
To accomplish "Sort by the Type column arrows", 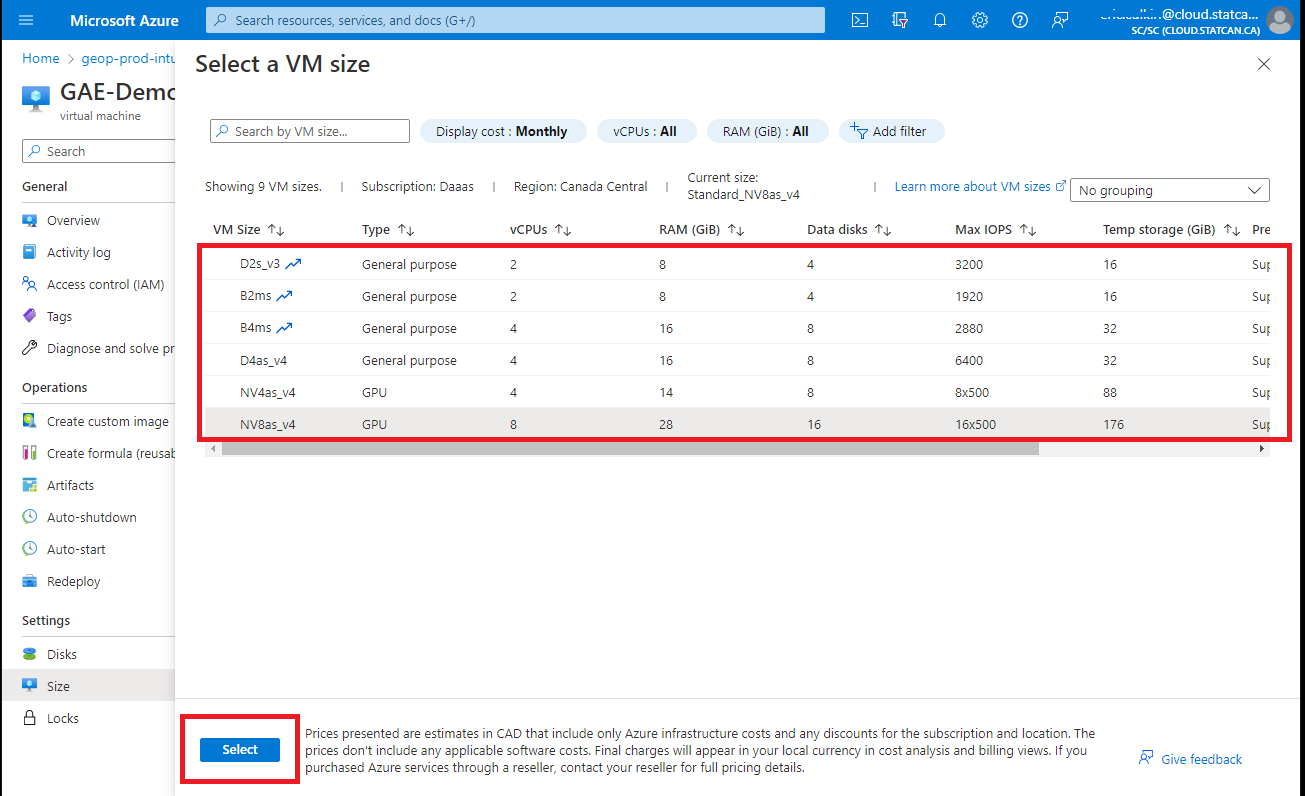I will pos(405,230).
